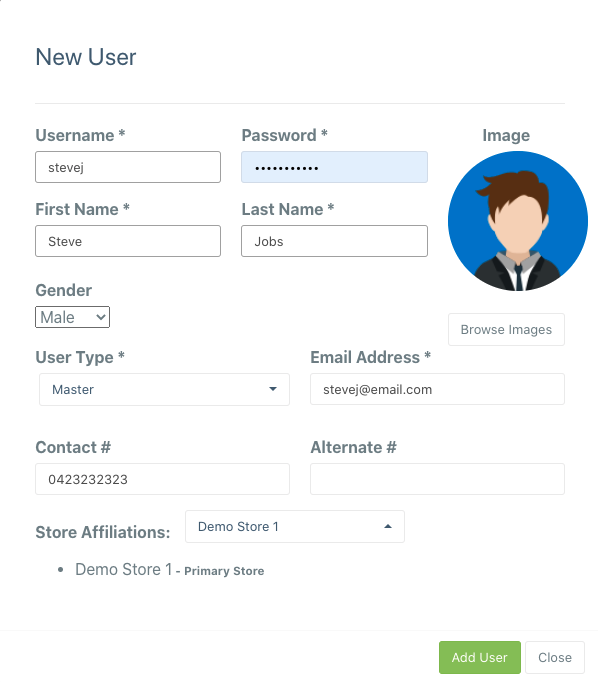The width and height of the screenshot is (598, 682).
Task: Click the Store Affiliations label text
Action: [x=103, y=532]
